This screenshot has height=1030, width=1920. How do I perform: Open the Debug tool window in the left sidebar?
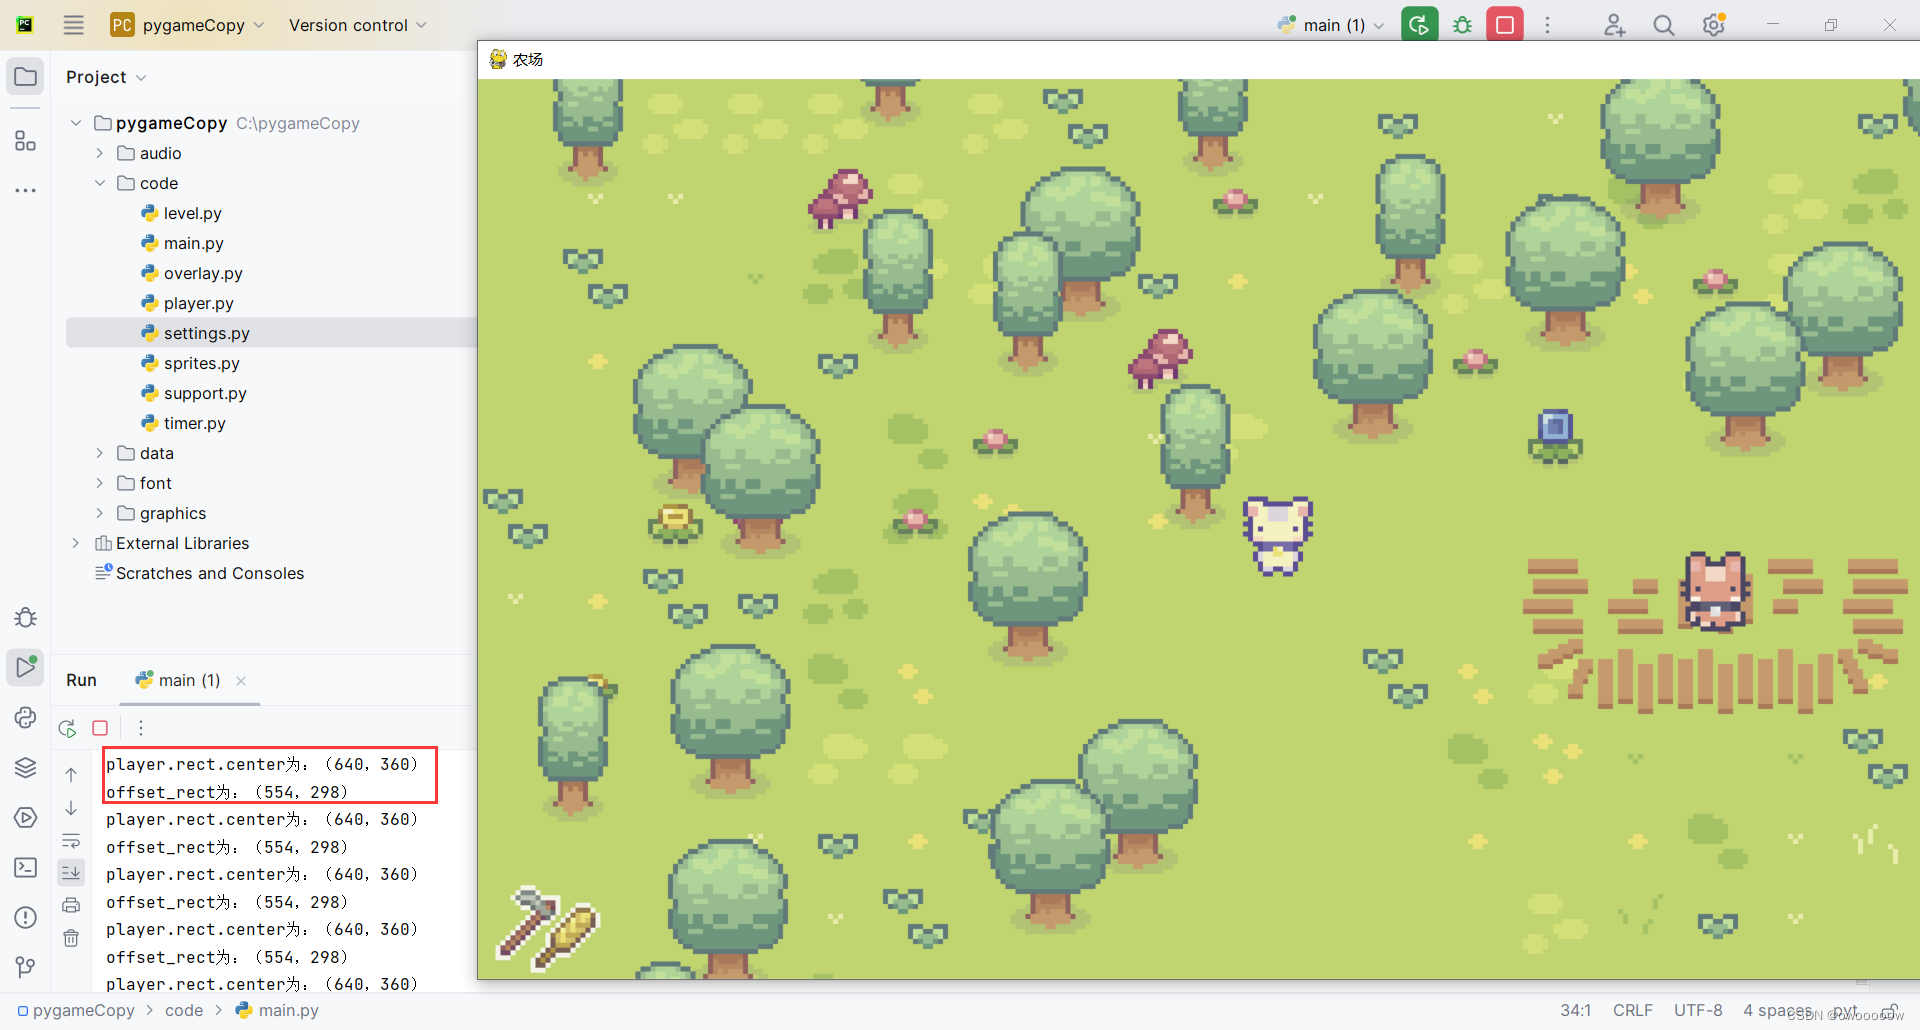tap(25, 617)
